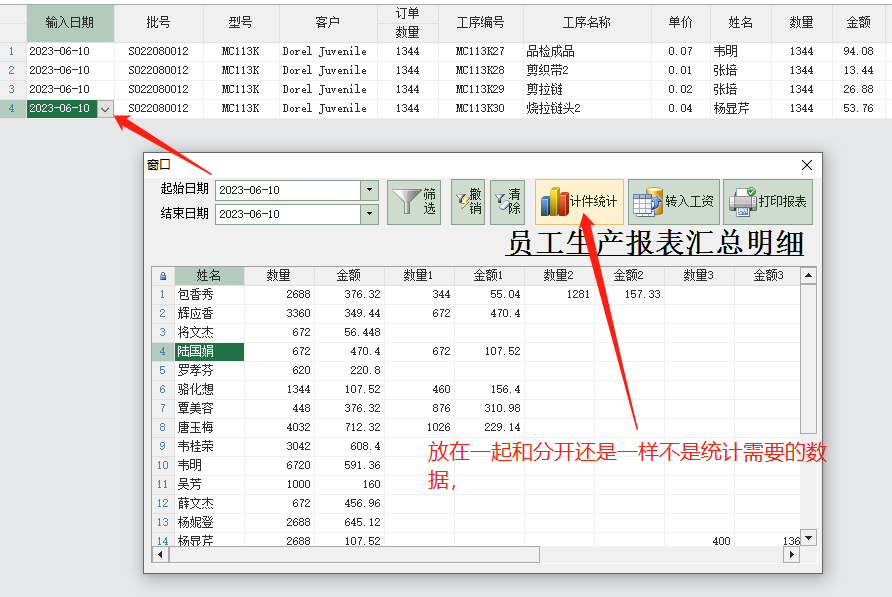The image size is (892, 597).
Task: Click the 数量3 column header
Action: (x=699, y=276)
